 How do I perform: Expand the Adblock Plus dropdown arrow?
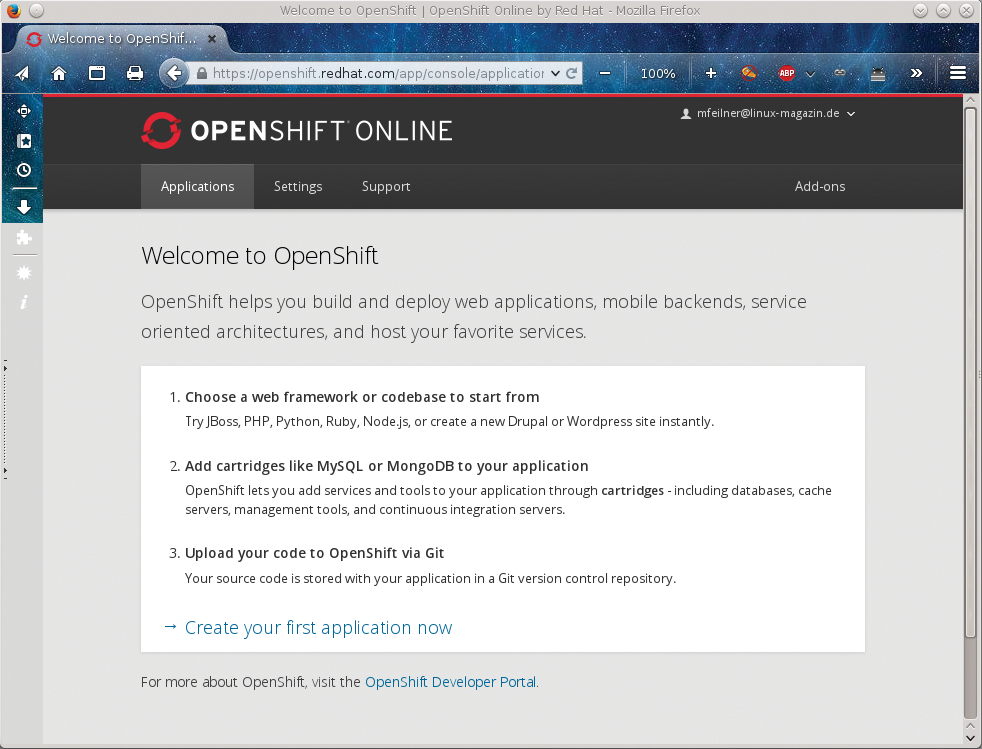[810, 73]
